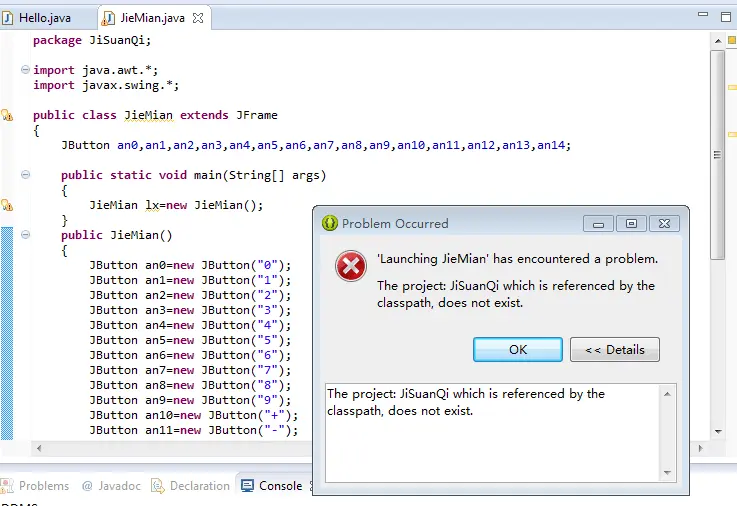Collapse the import statements fold
The width and height of the screenshot is (737, 506).
25,70
